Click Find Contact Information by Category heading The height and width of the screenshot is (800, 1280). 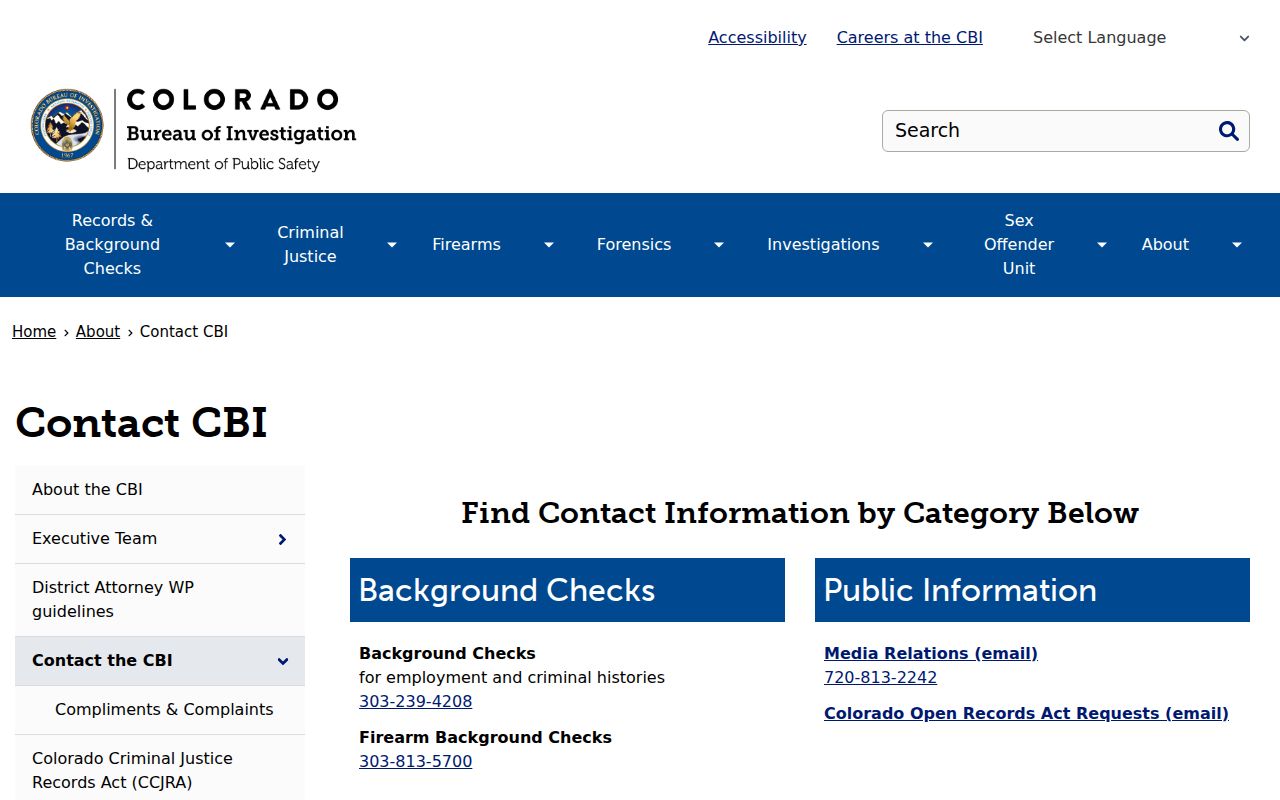[x=800, y=514]
